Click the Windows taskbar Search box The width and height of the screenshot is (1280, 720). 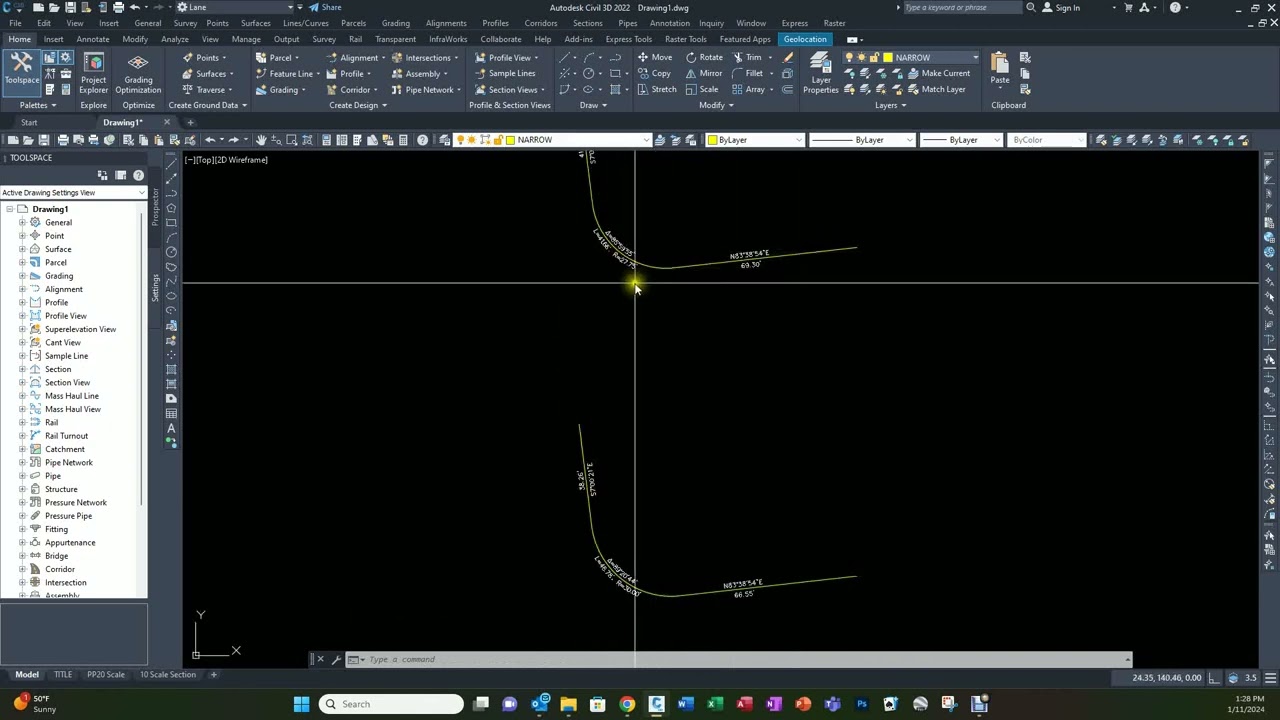coord(392,704)
